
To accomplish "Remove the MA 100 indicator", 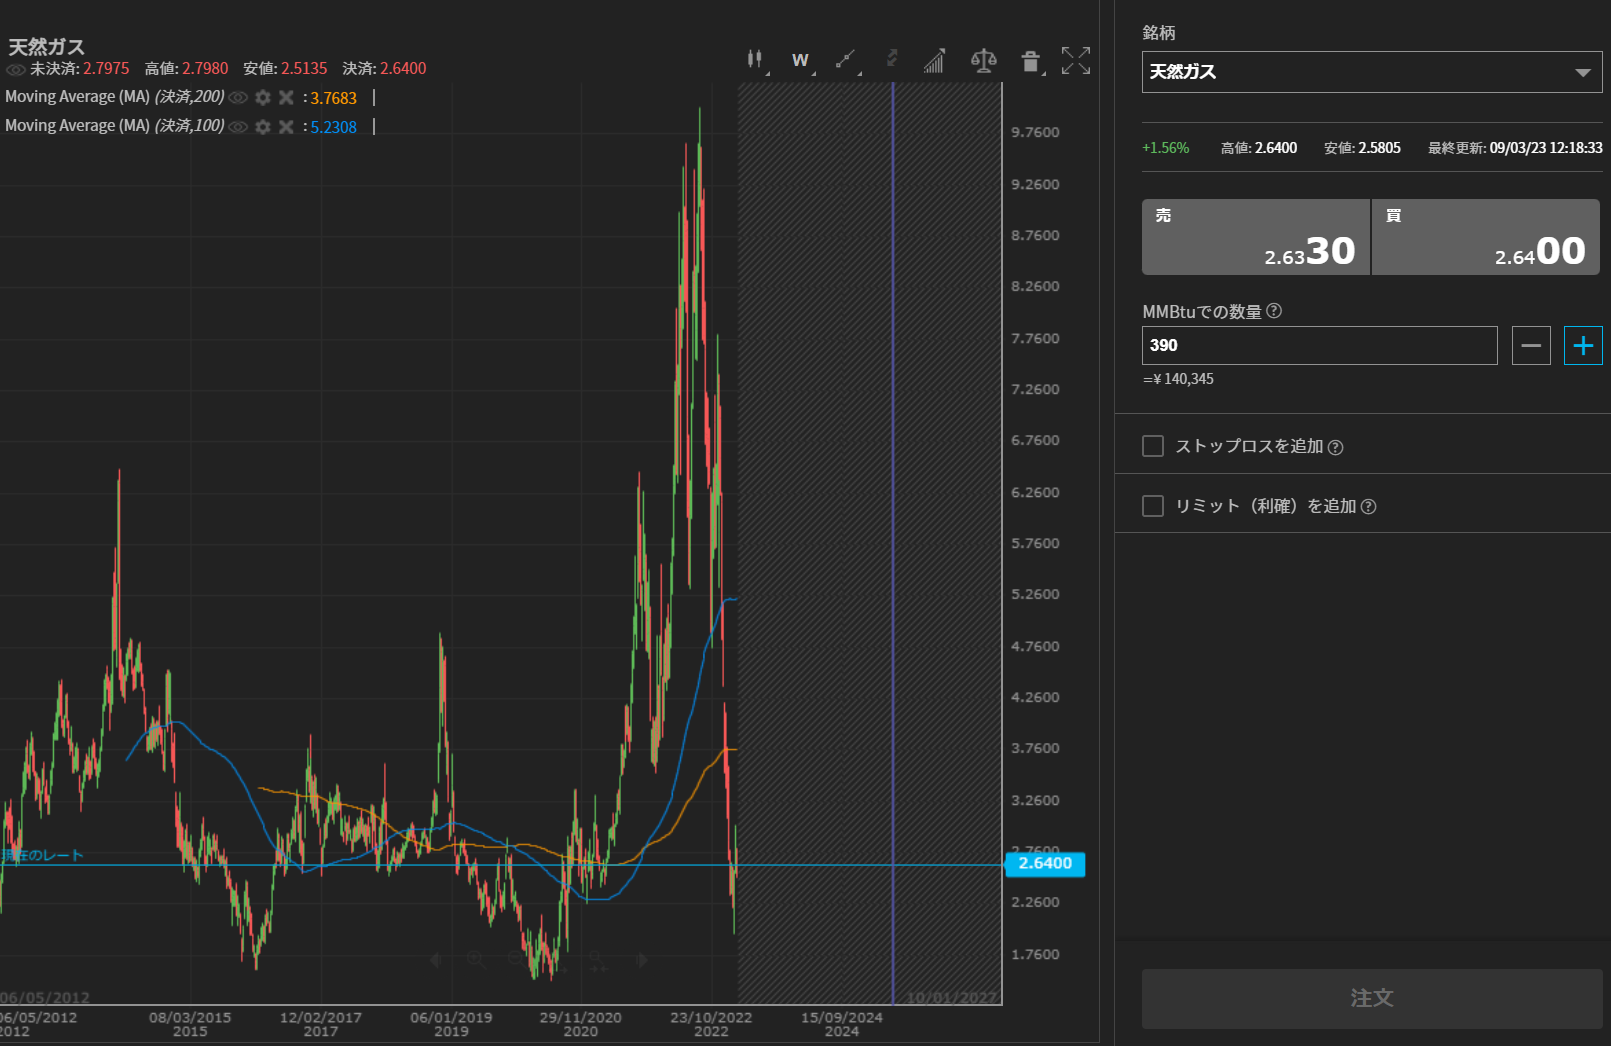I will (286, 127).
